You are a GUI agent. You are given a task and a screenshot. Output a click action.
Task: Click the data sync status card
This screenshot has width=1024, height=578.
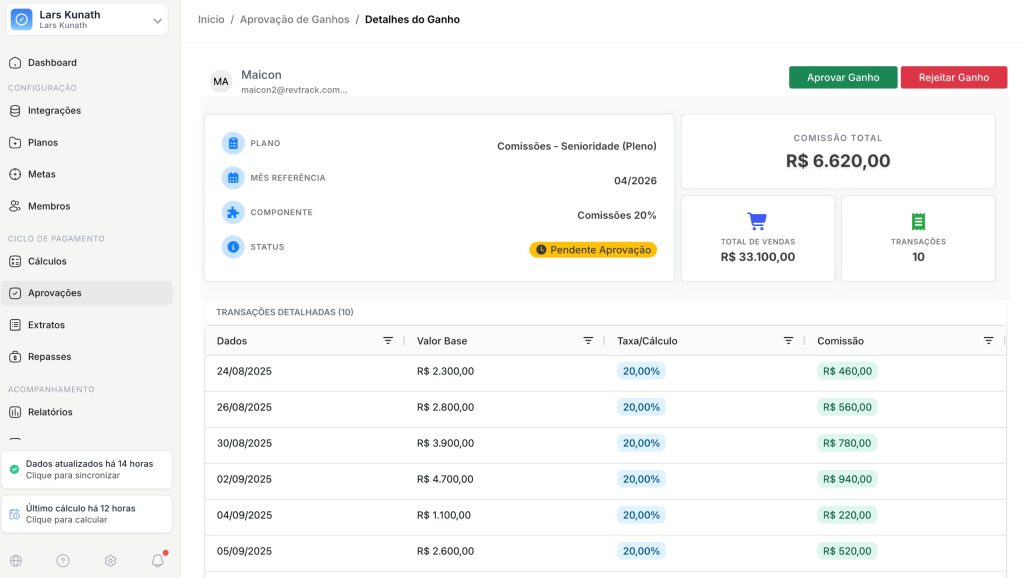point(87,469)
